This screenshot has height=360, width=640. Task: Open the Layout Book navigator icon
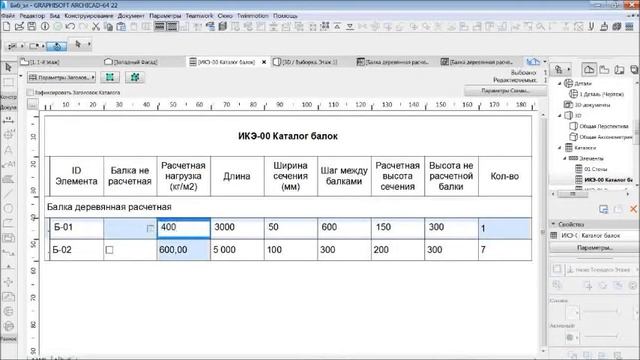point(620,69)
